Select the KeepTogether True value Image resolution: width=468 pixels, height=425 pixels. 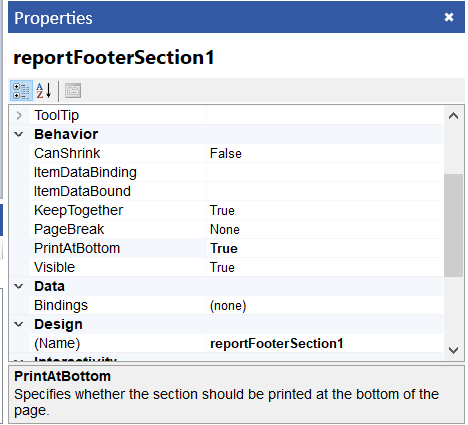pyautogui.click(x=325, y=211)
